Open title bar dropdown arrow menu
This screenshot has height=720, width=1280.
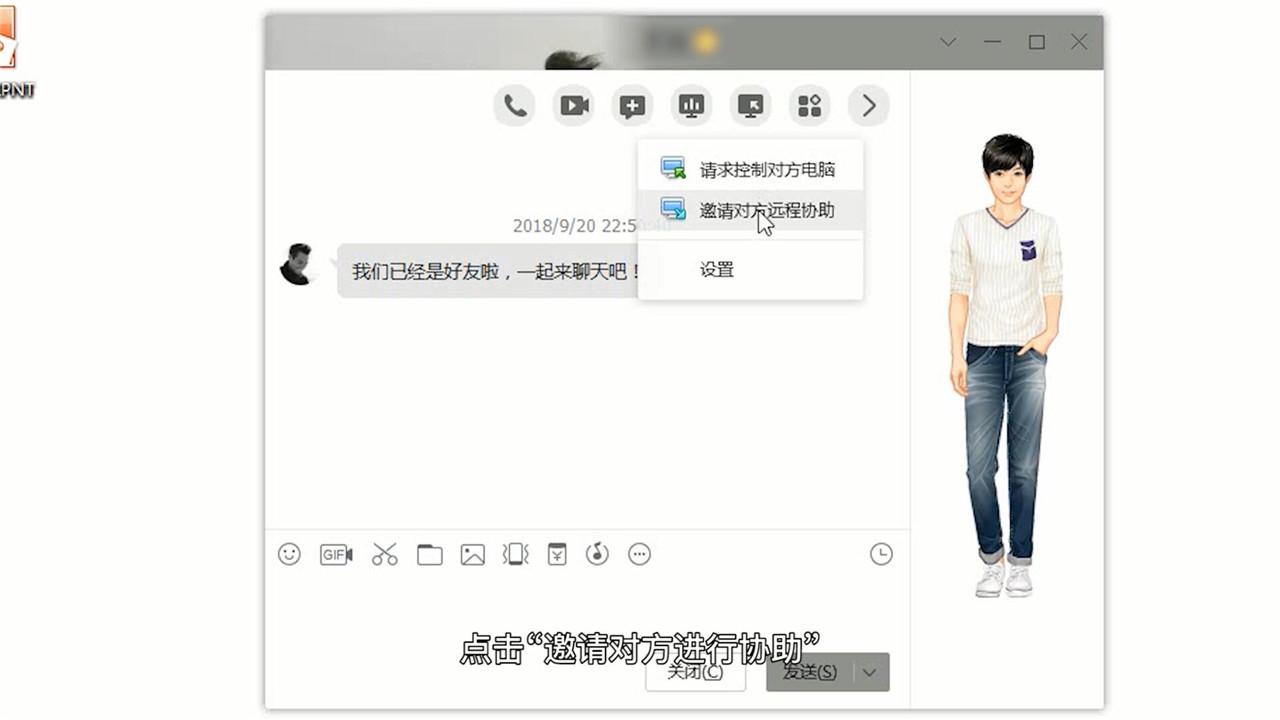tap(948, 42)
